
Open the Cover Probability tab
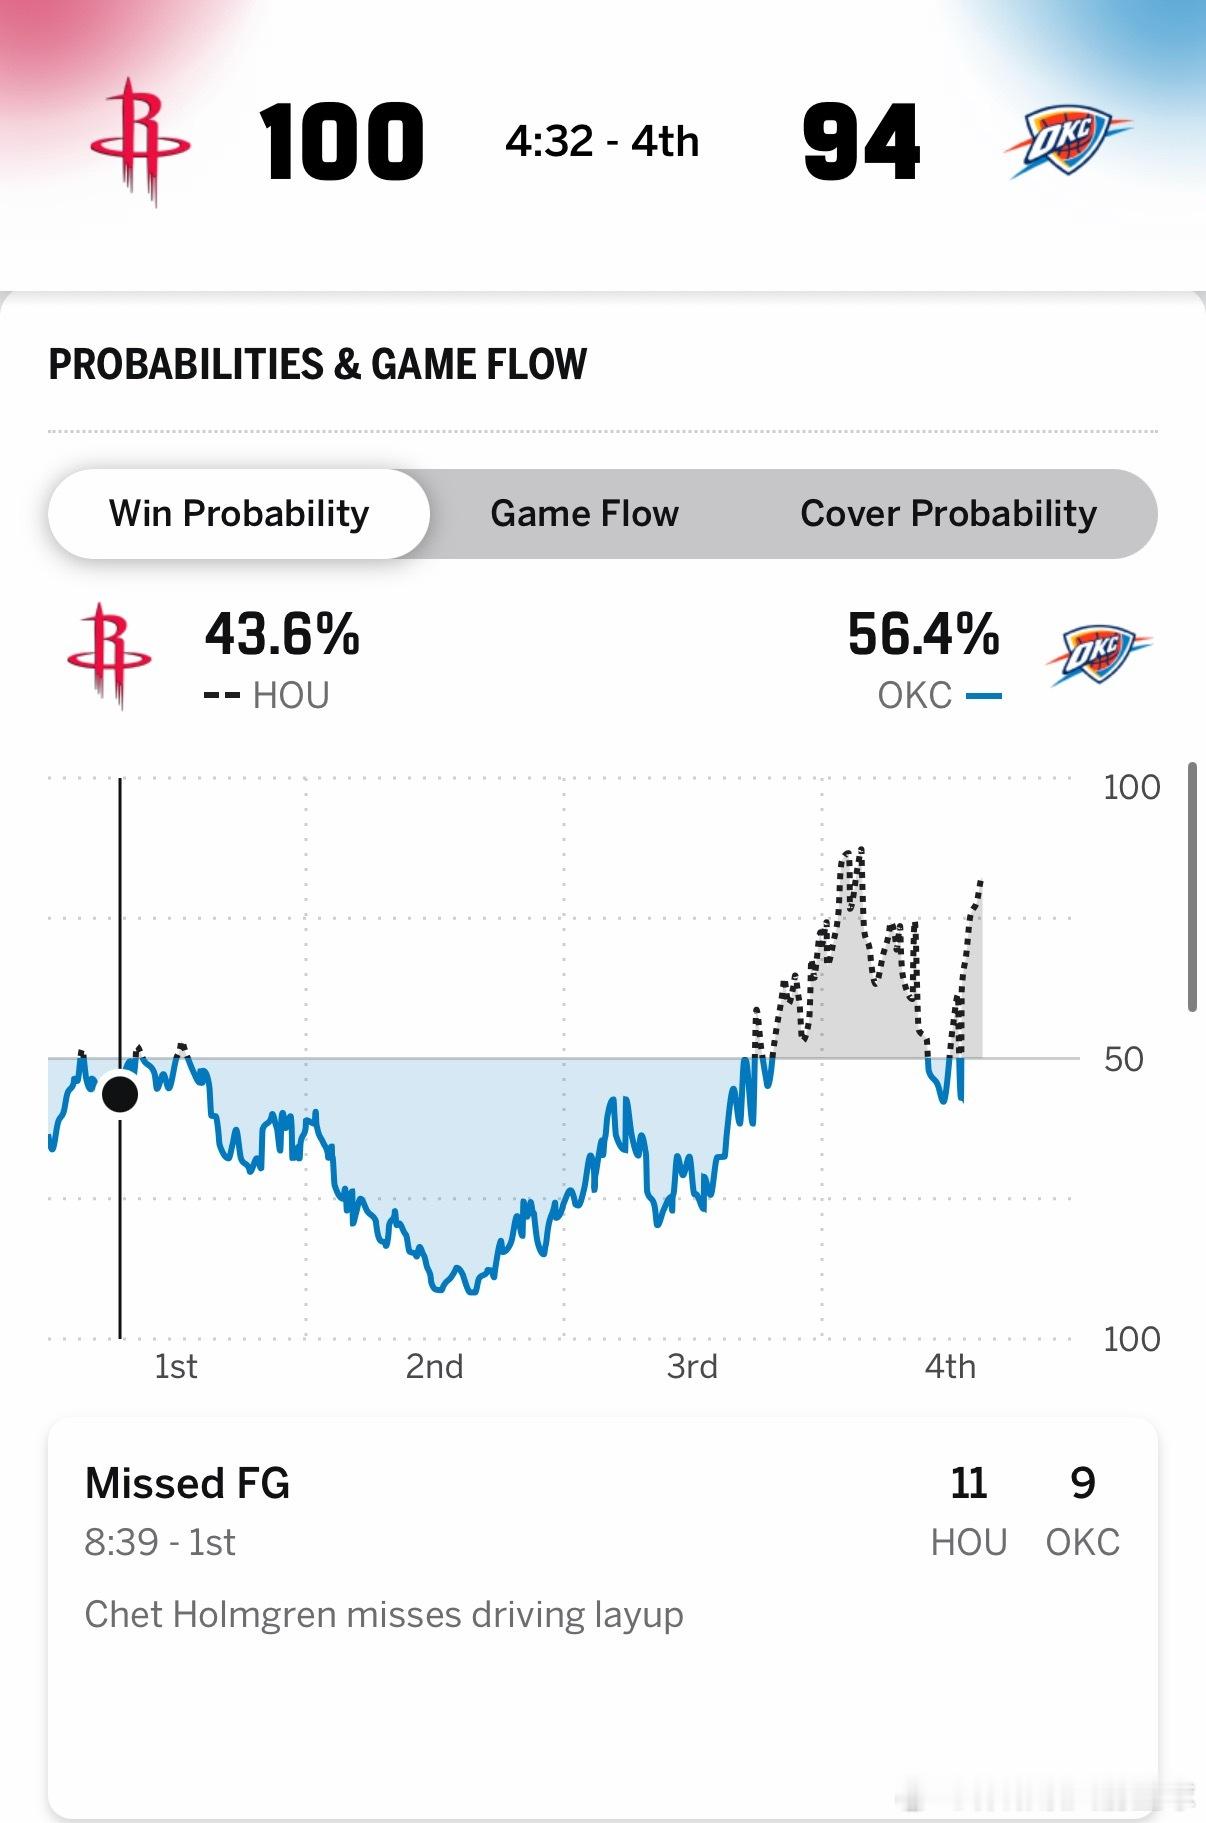click(x=948, y=513)
